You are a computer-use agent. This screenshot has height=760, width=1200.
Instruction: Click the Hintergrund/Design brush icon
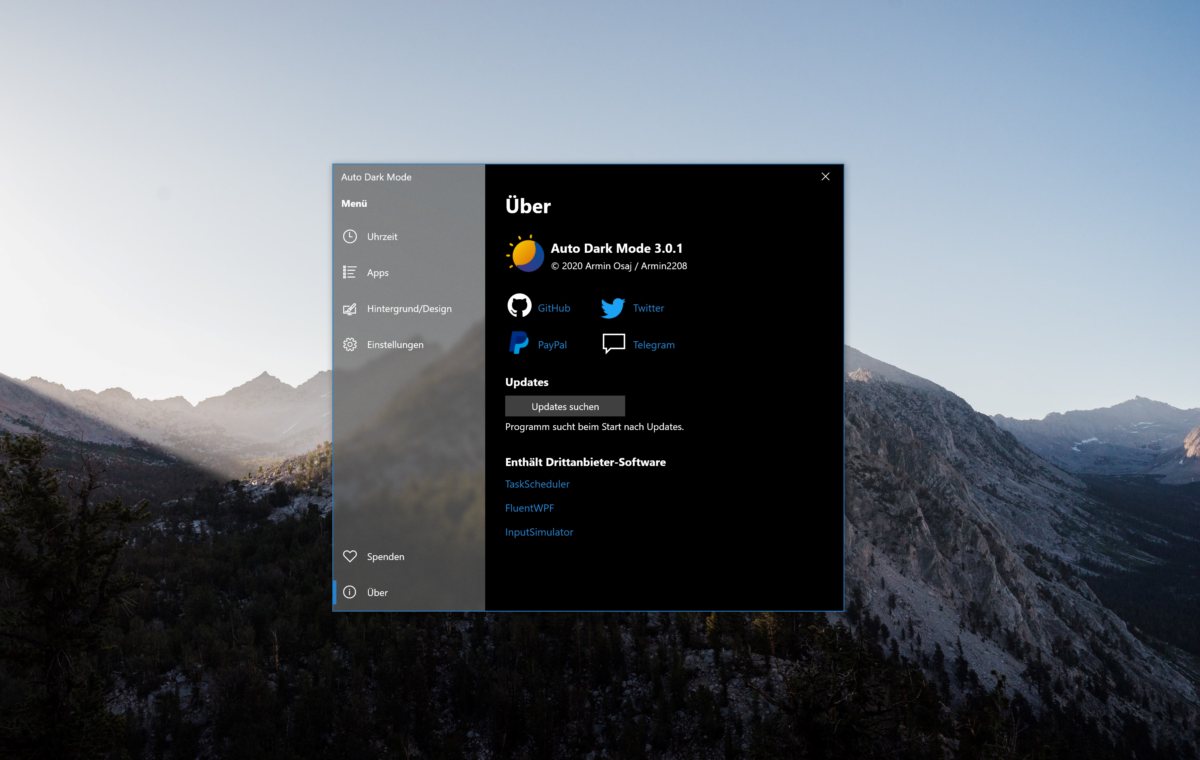coord(350,308)
